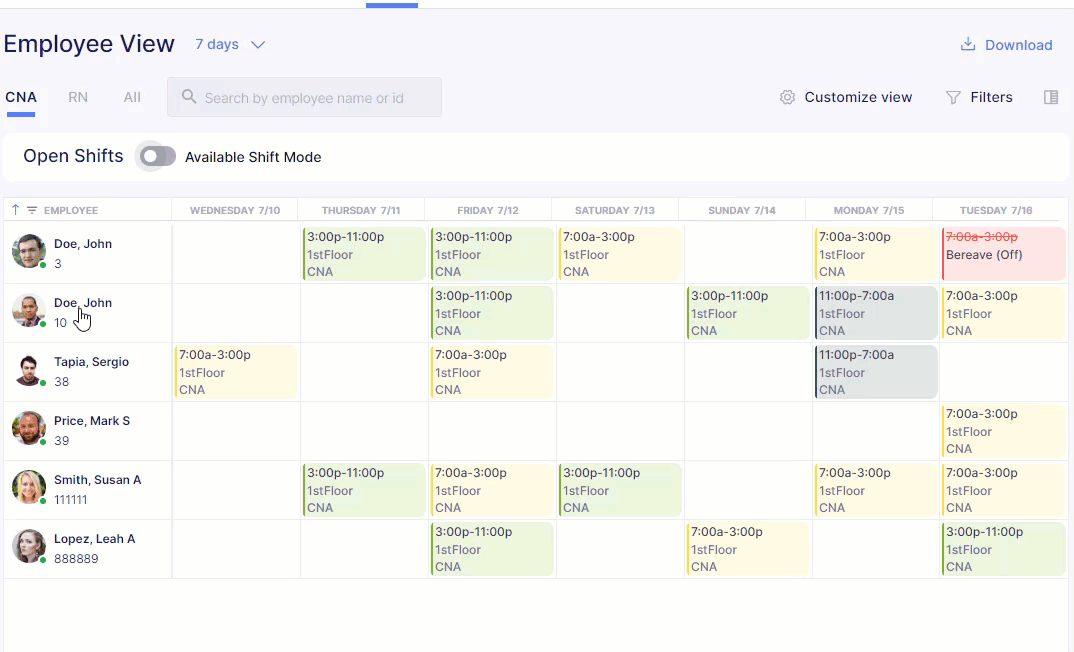Image resolution: width=1074 pixels, height=652 pixels.
Task: Click the Filters funnel icon
Action: [953, 97]
